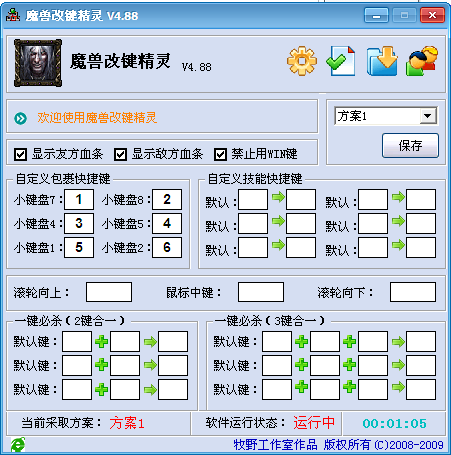Minimize the 魔兽改键精灵 window
Image resolution: width=451 pixels, height=455 pixels.
coord(376,15)
